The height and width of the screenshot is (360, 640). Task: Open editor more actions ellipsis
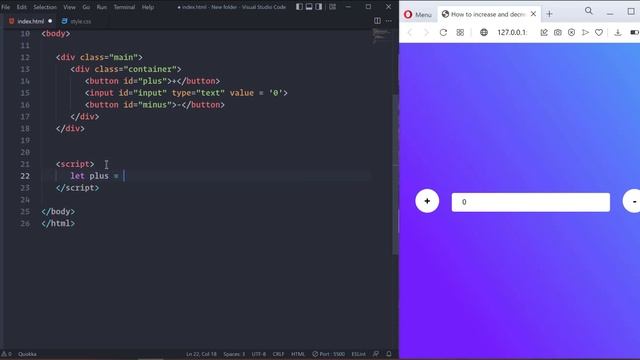(x=389, y=21)
